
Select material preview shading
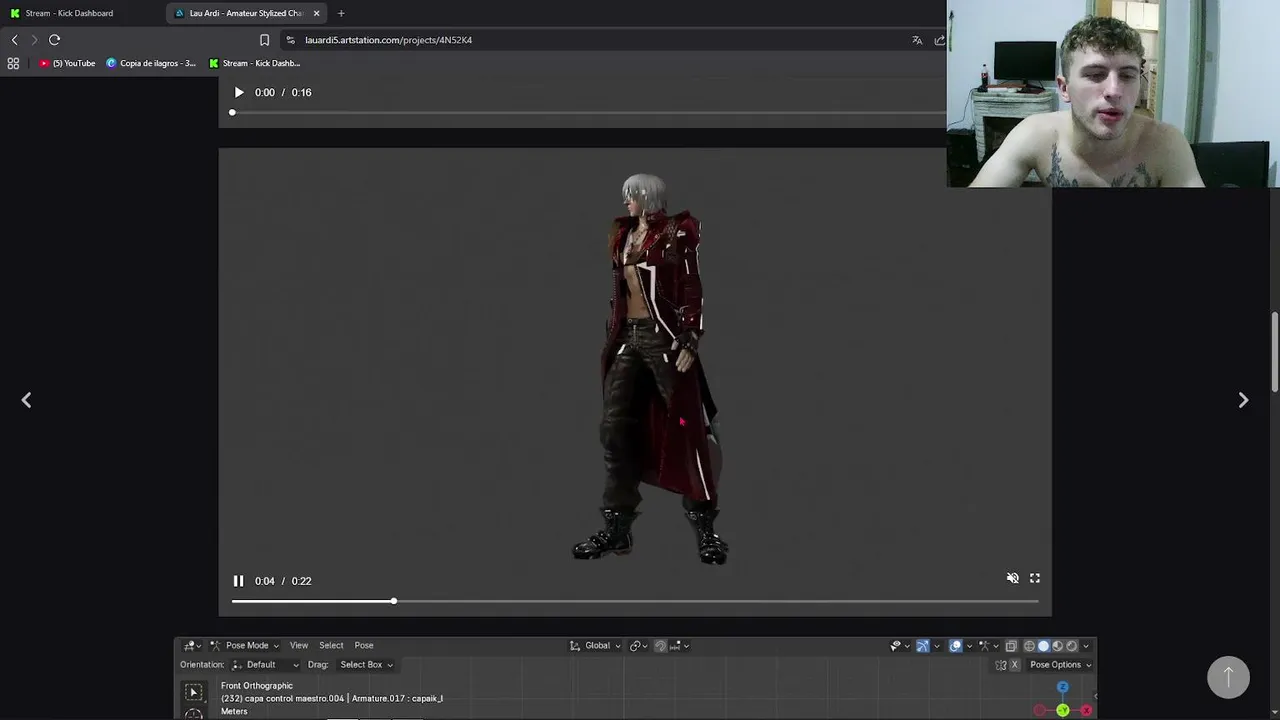1058,646
